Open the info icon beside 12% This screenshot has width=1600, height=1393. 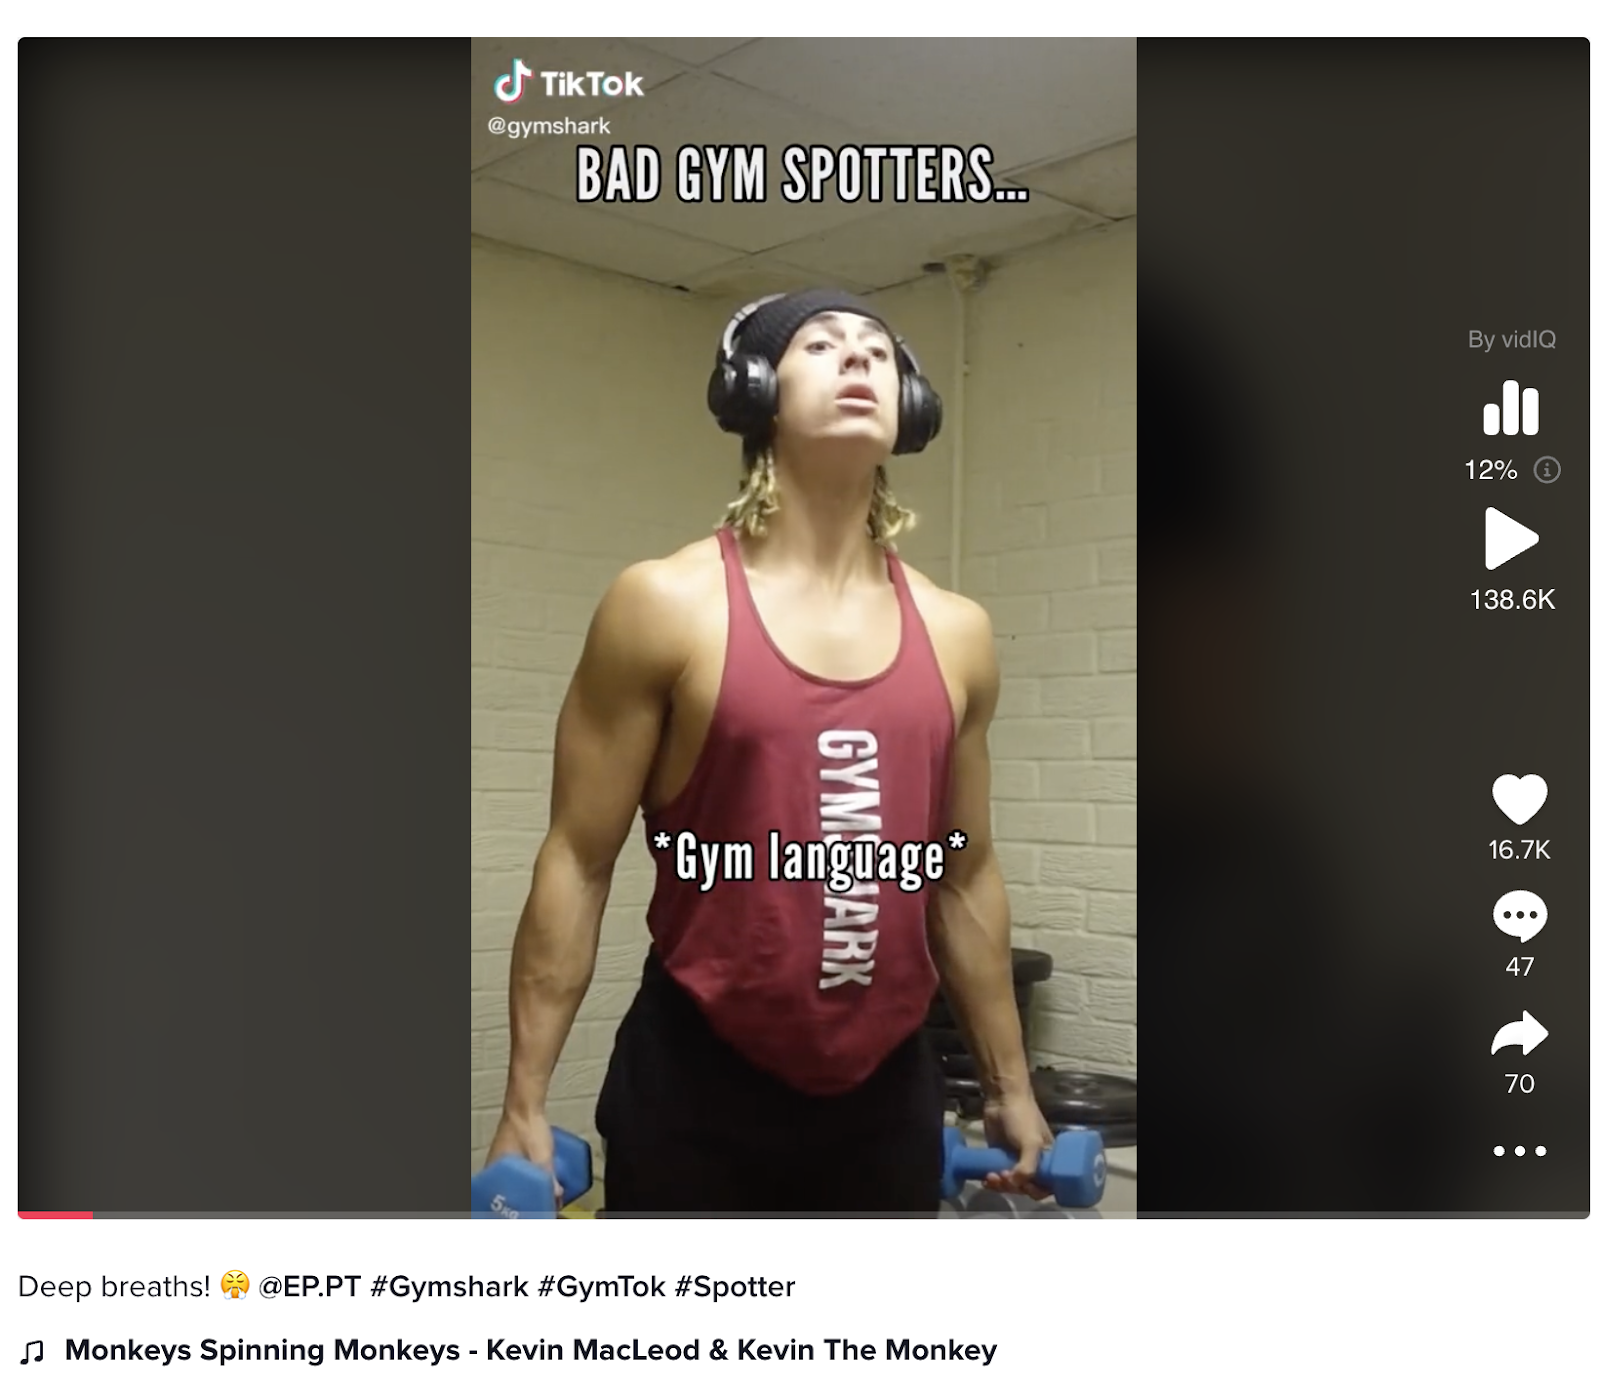(1547, 470)
